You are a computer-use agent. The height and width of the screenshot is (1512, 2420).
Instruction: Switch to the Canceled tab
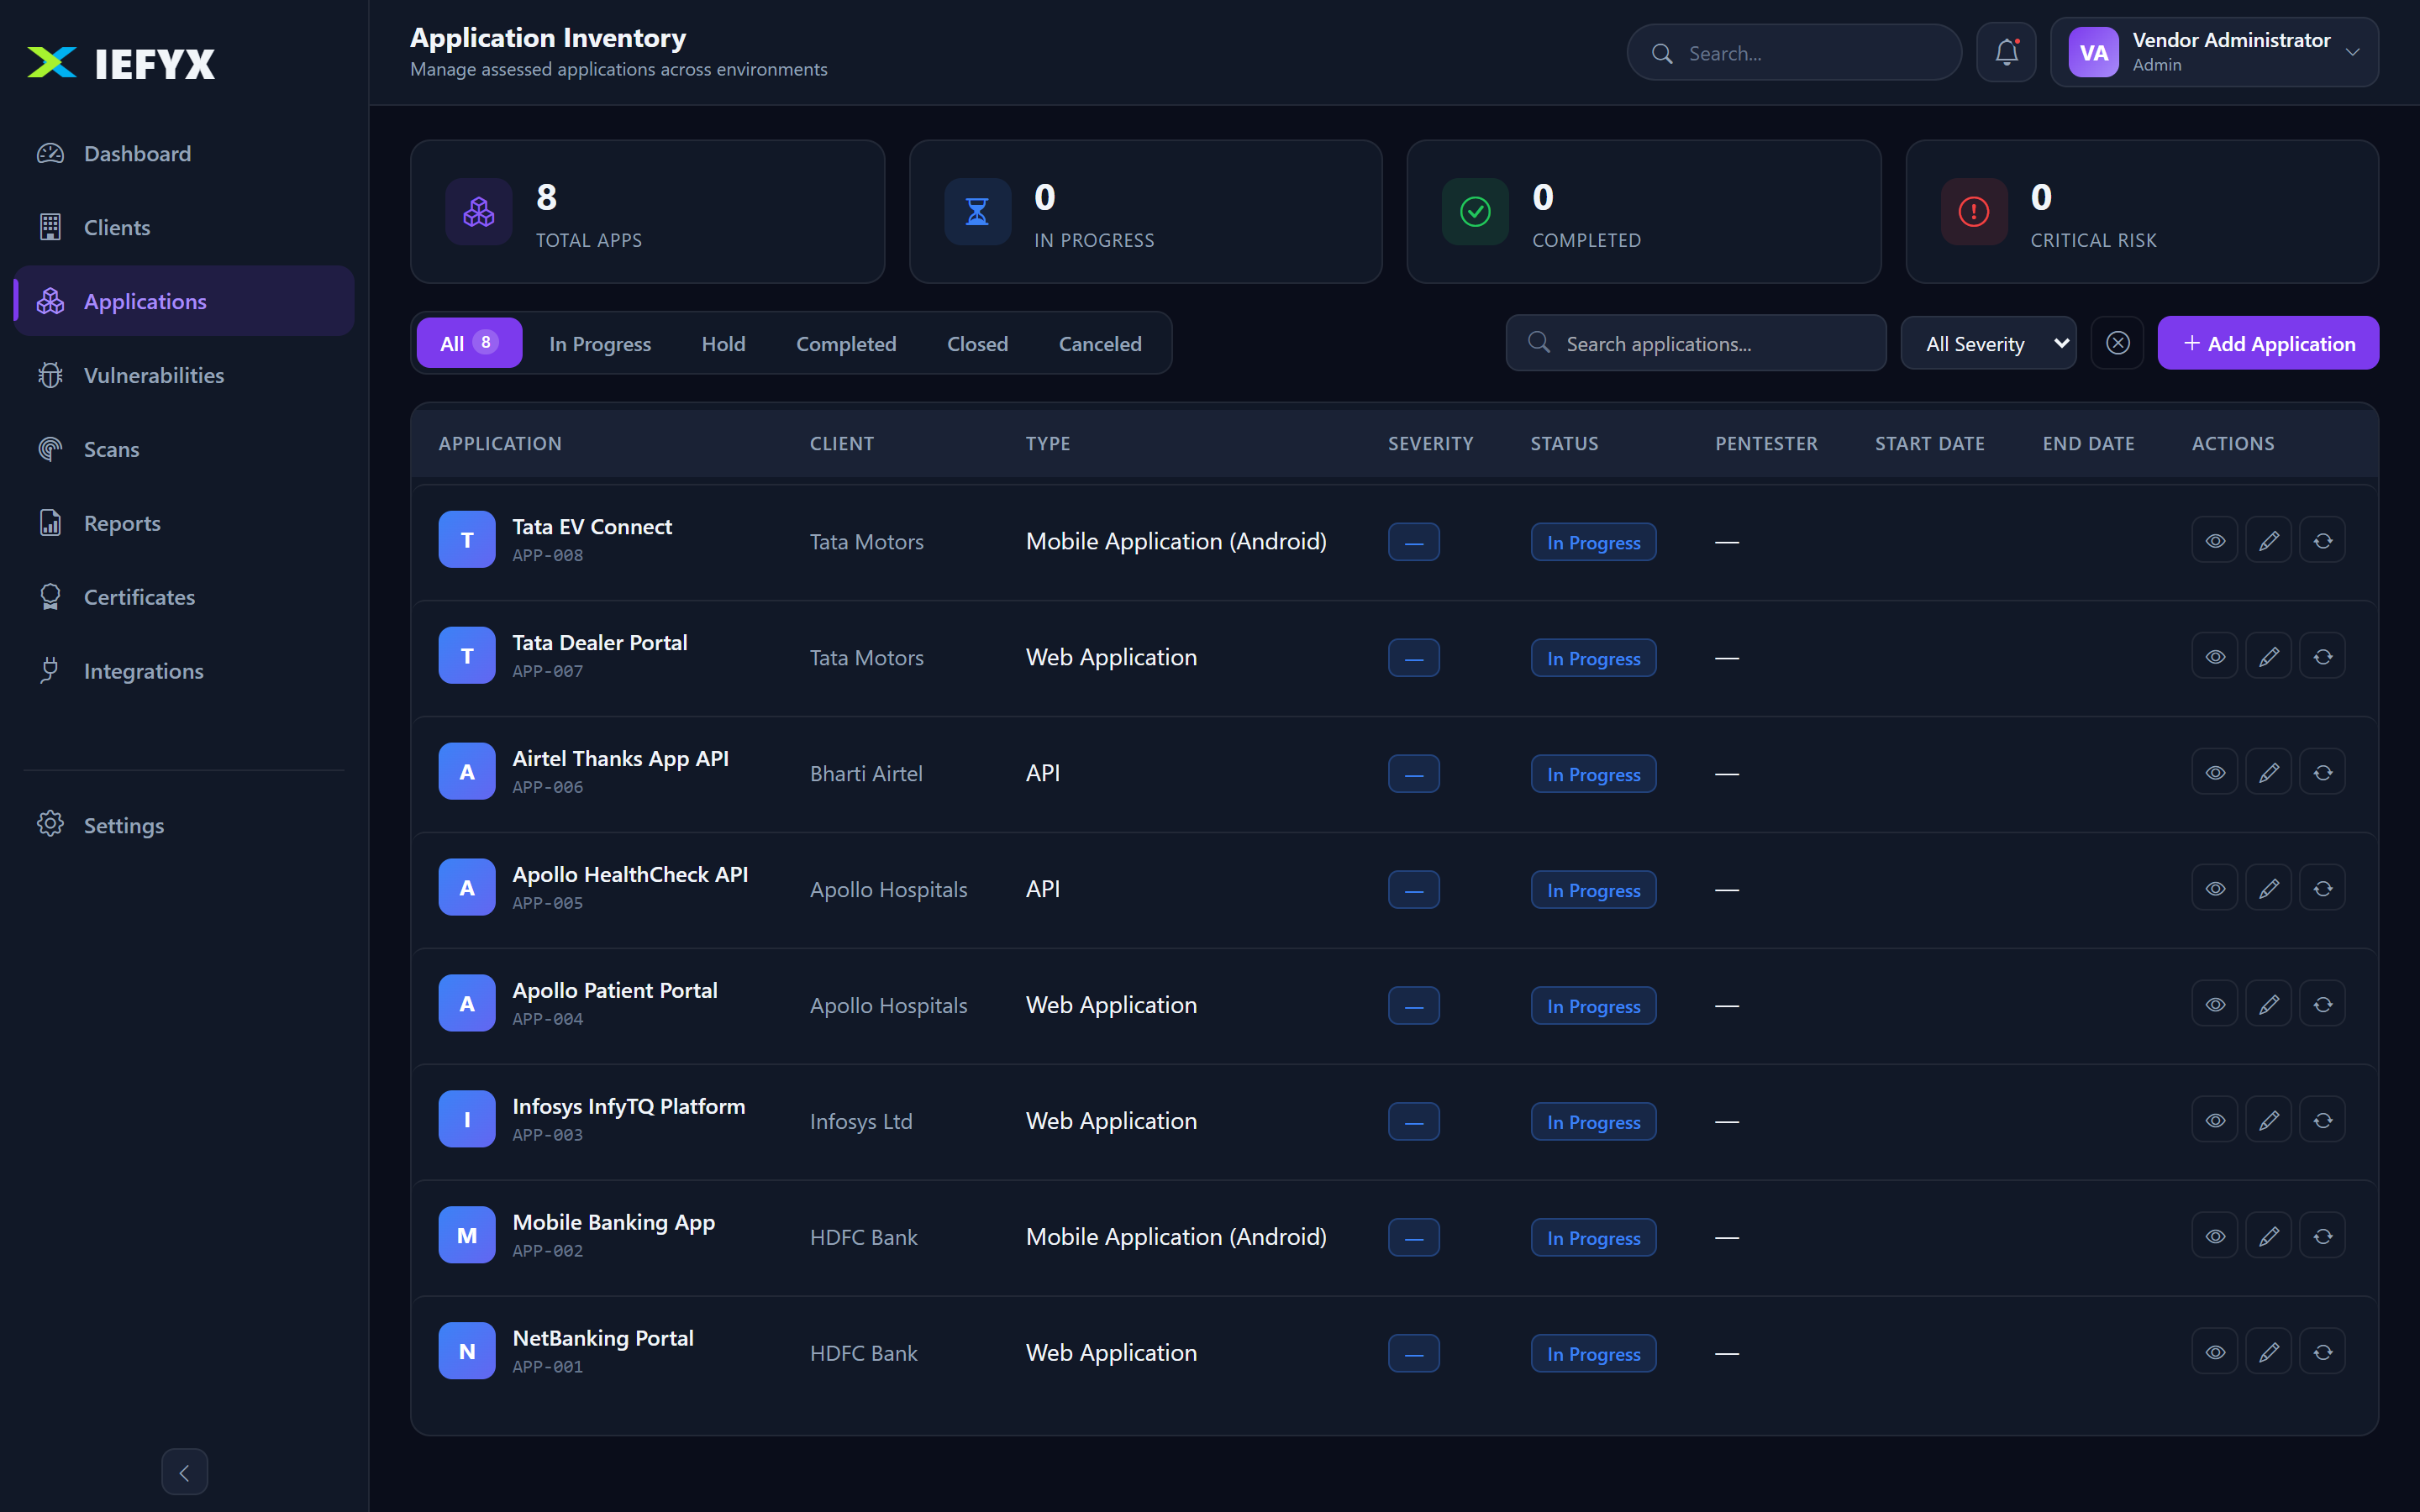pyautogui.click(x=1100, y=343)
